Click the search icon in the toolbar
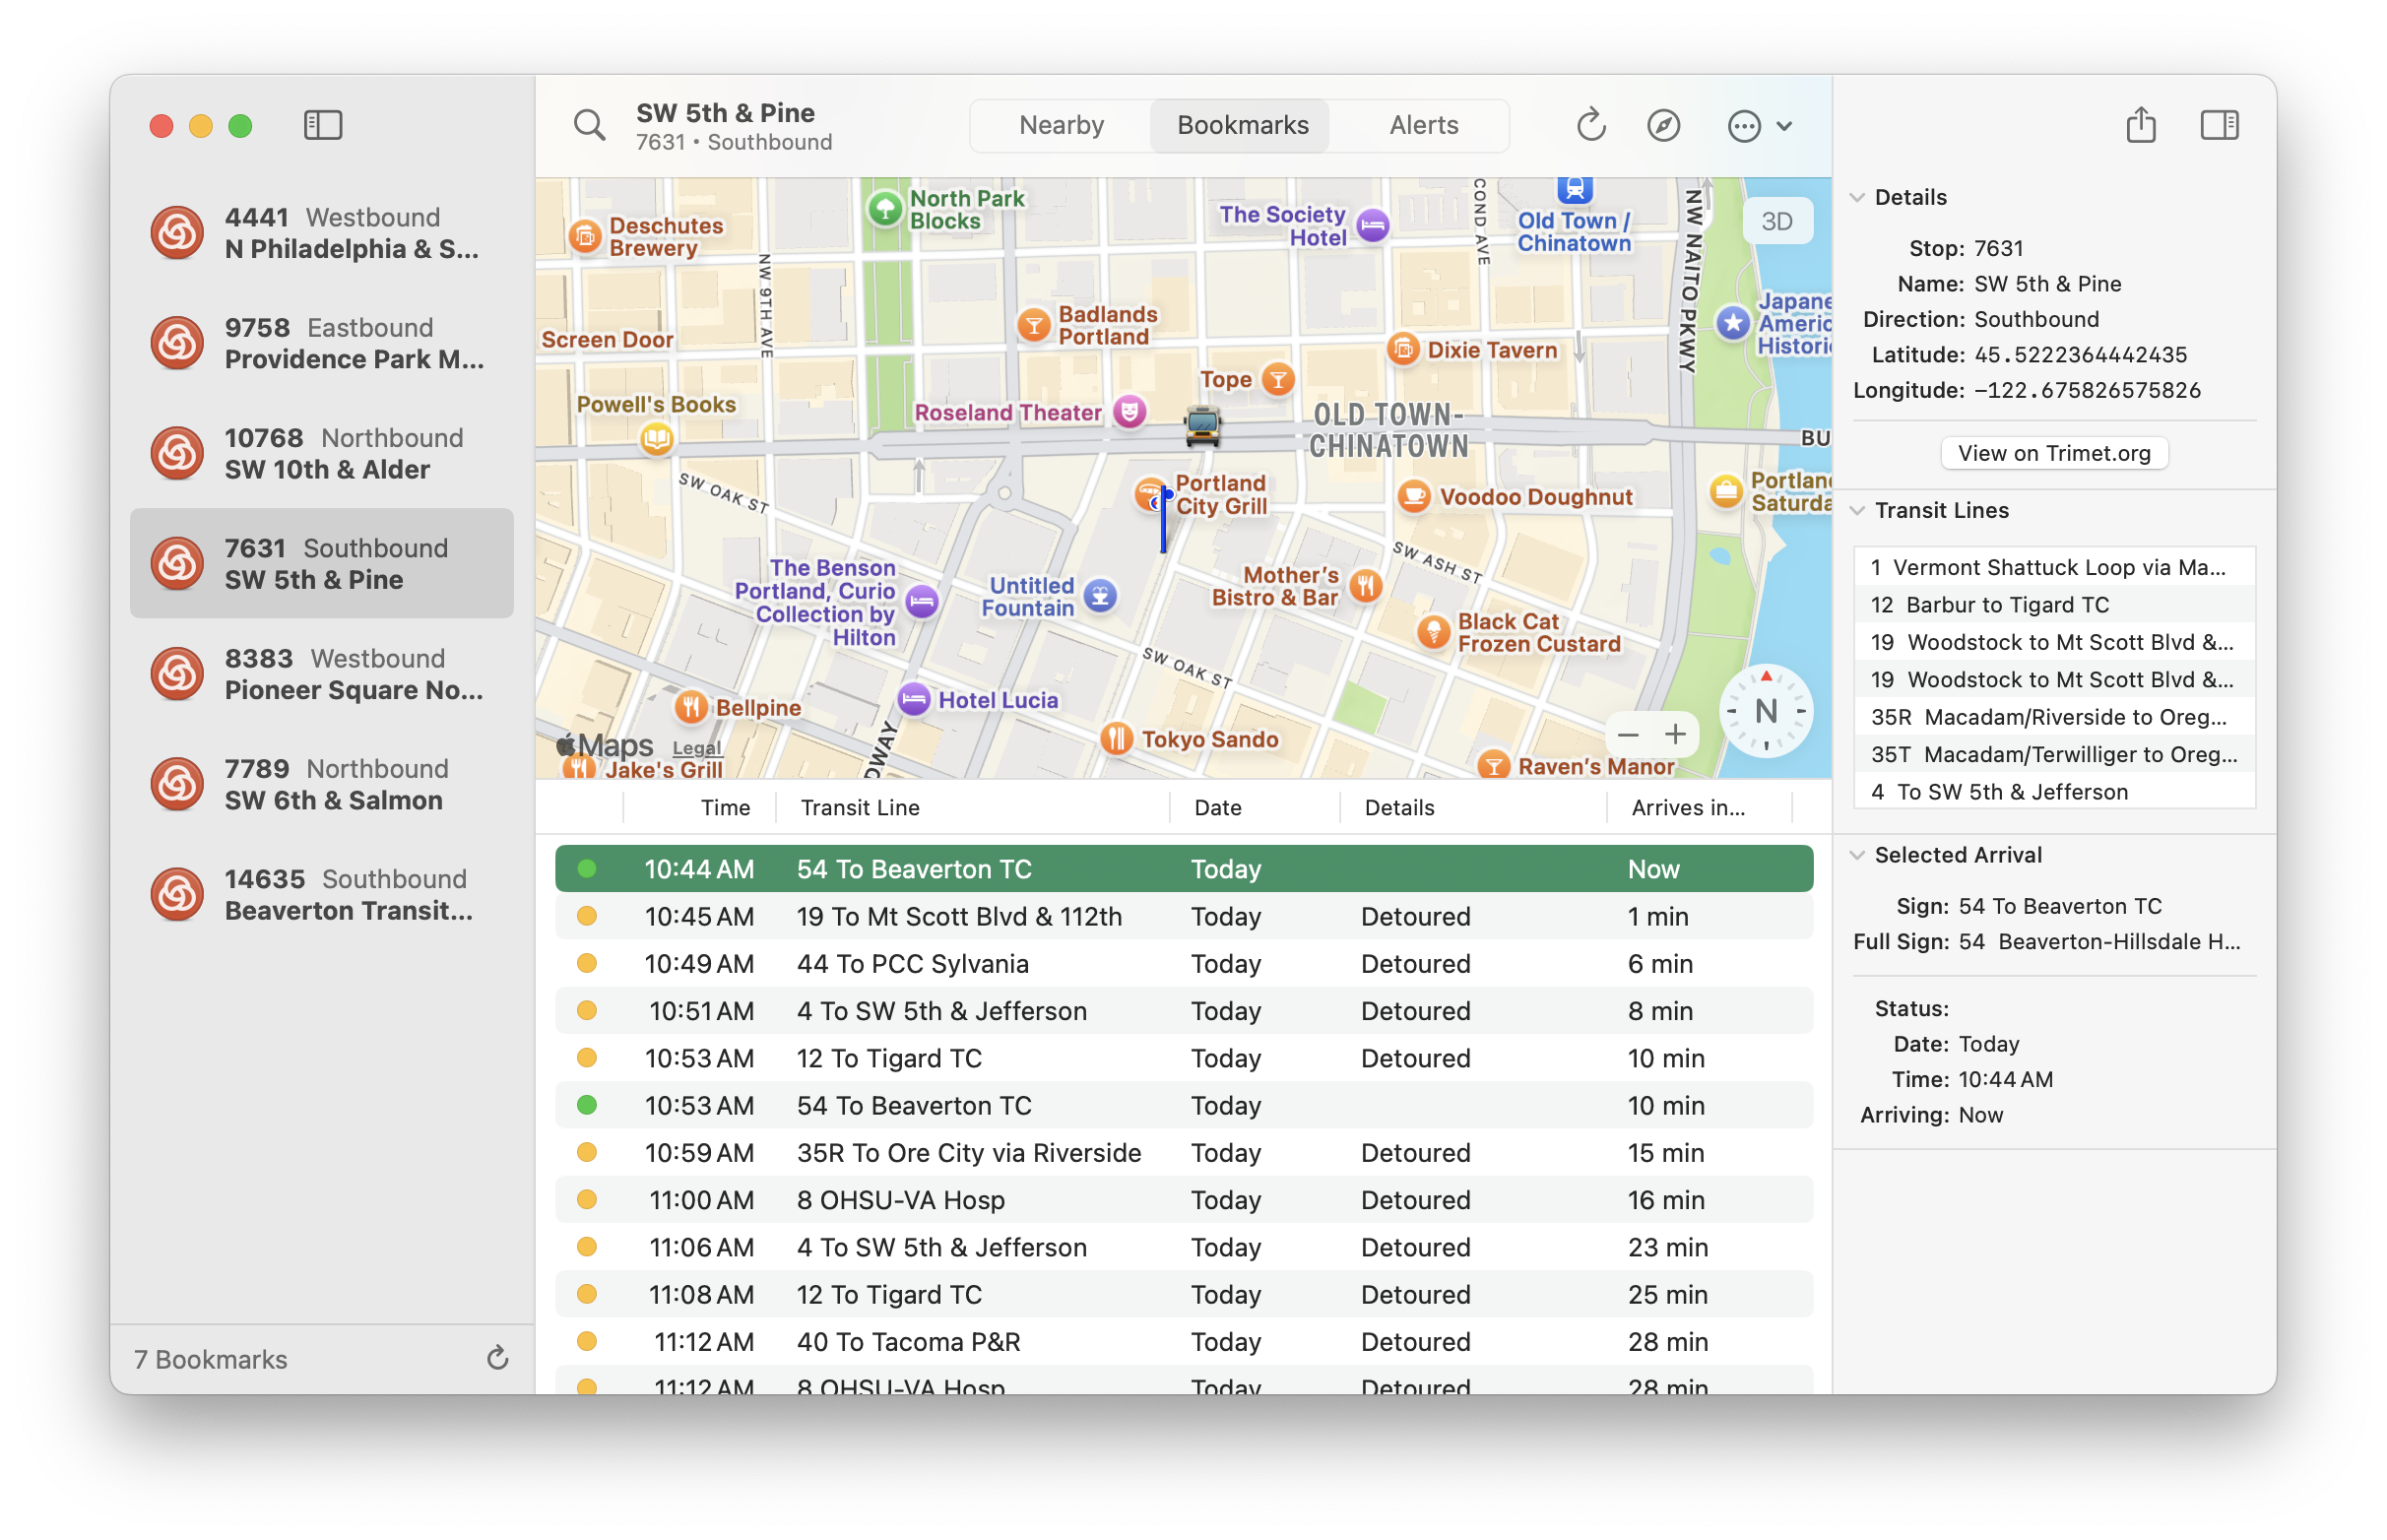 click(x=590, y=125)
